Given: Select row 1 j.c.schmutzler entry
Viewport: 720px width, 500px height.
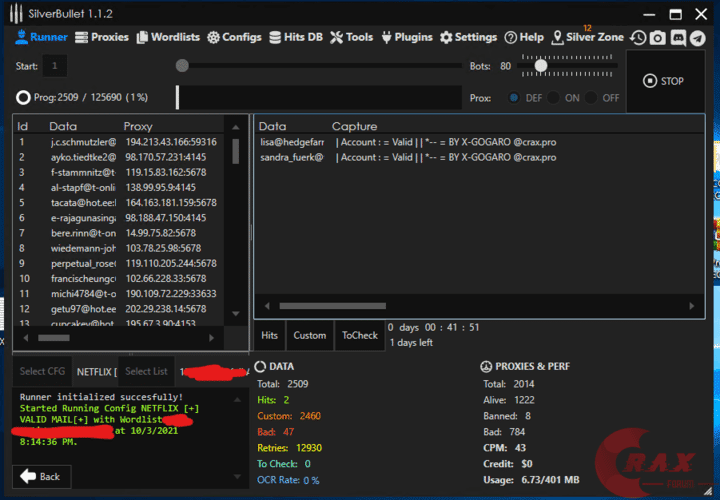Looking at the screenshot, I should (x=119, y=142).
